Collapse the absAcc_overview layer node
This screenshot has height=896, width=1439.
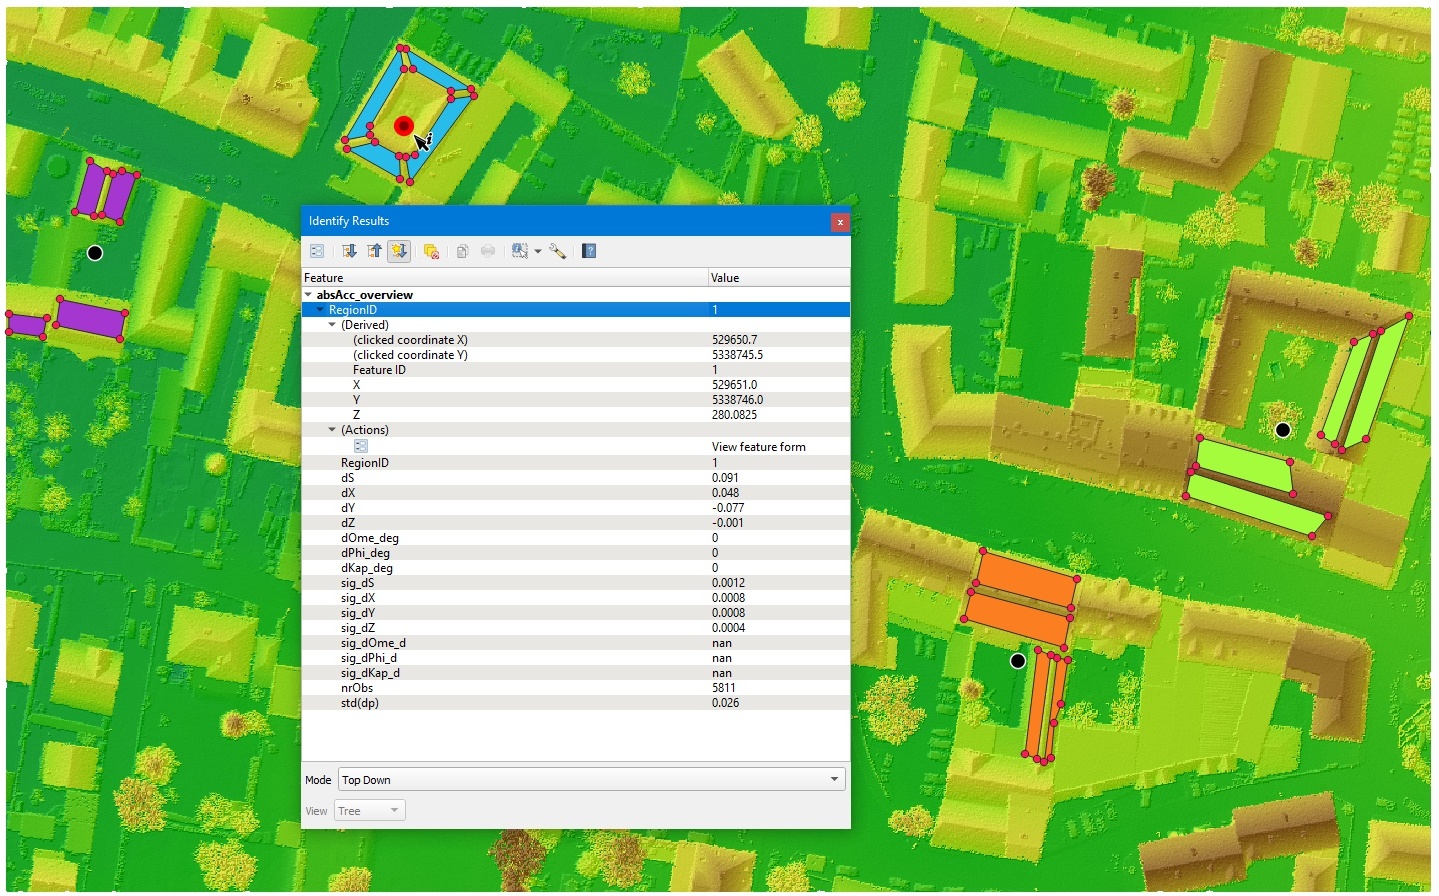click(308, 295)
